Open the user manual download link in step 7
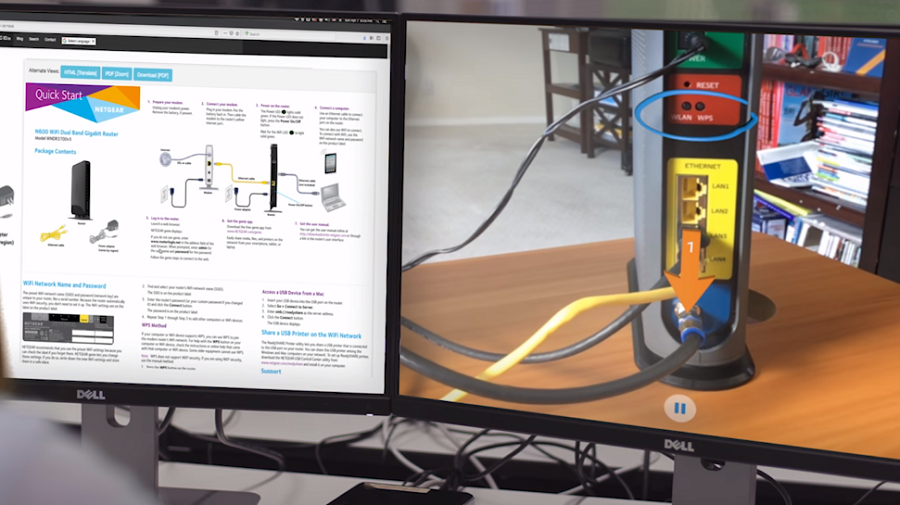Screen dimensions: 900x505 324,235
